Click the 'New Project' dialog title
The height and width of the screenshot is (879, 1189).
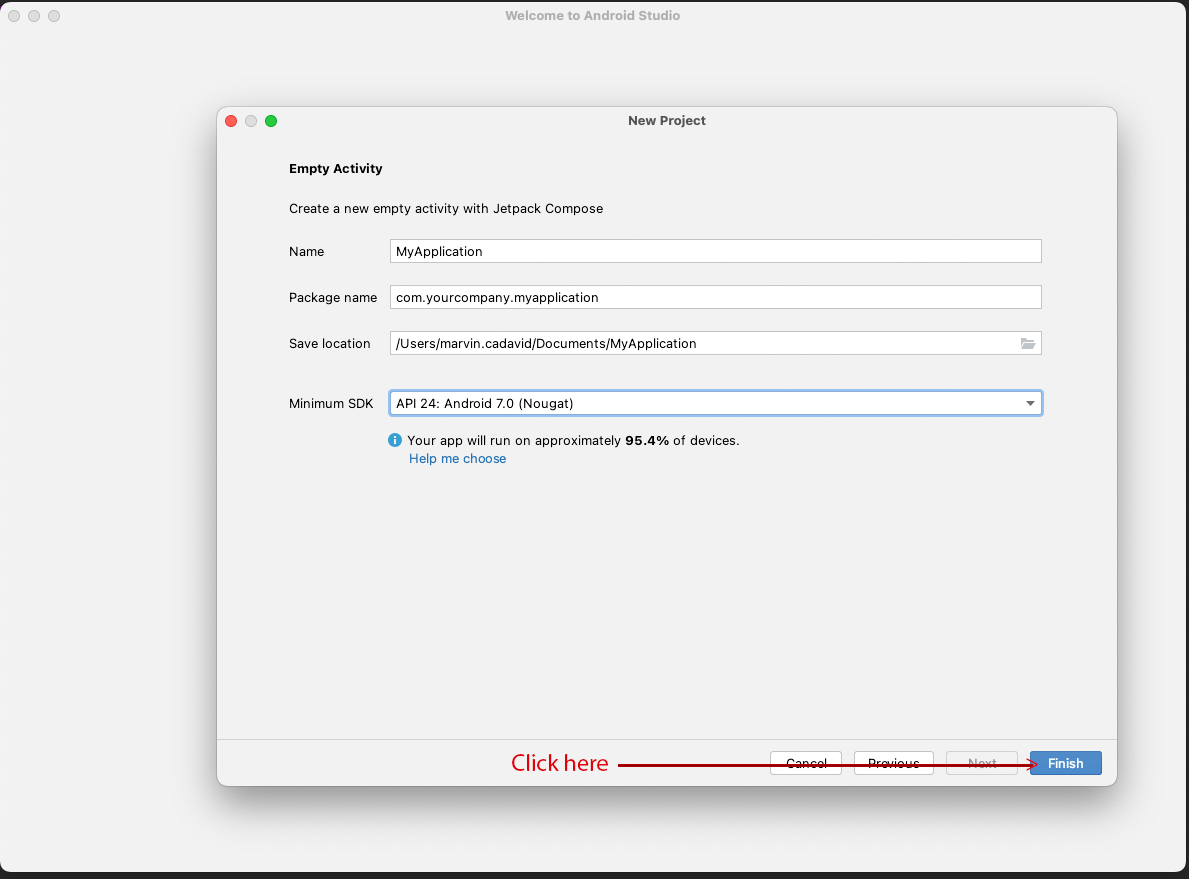pyautogui.click(x=667, y=121)
